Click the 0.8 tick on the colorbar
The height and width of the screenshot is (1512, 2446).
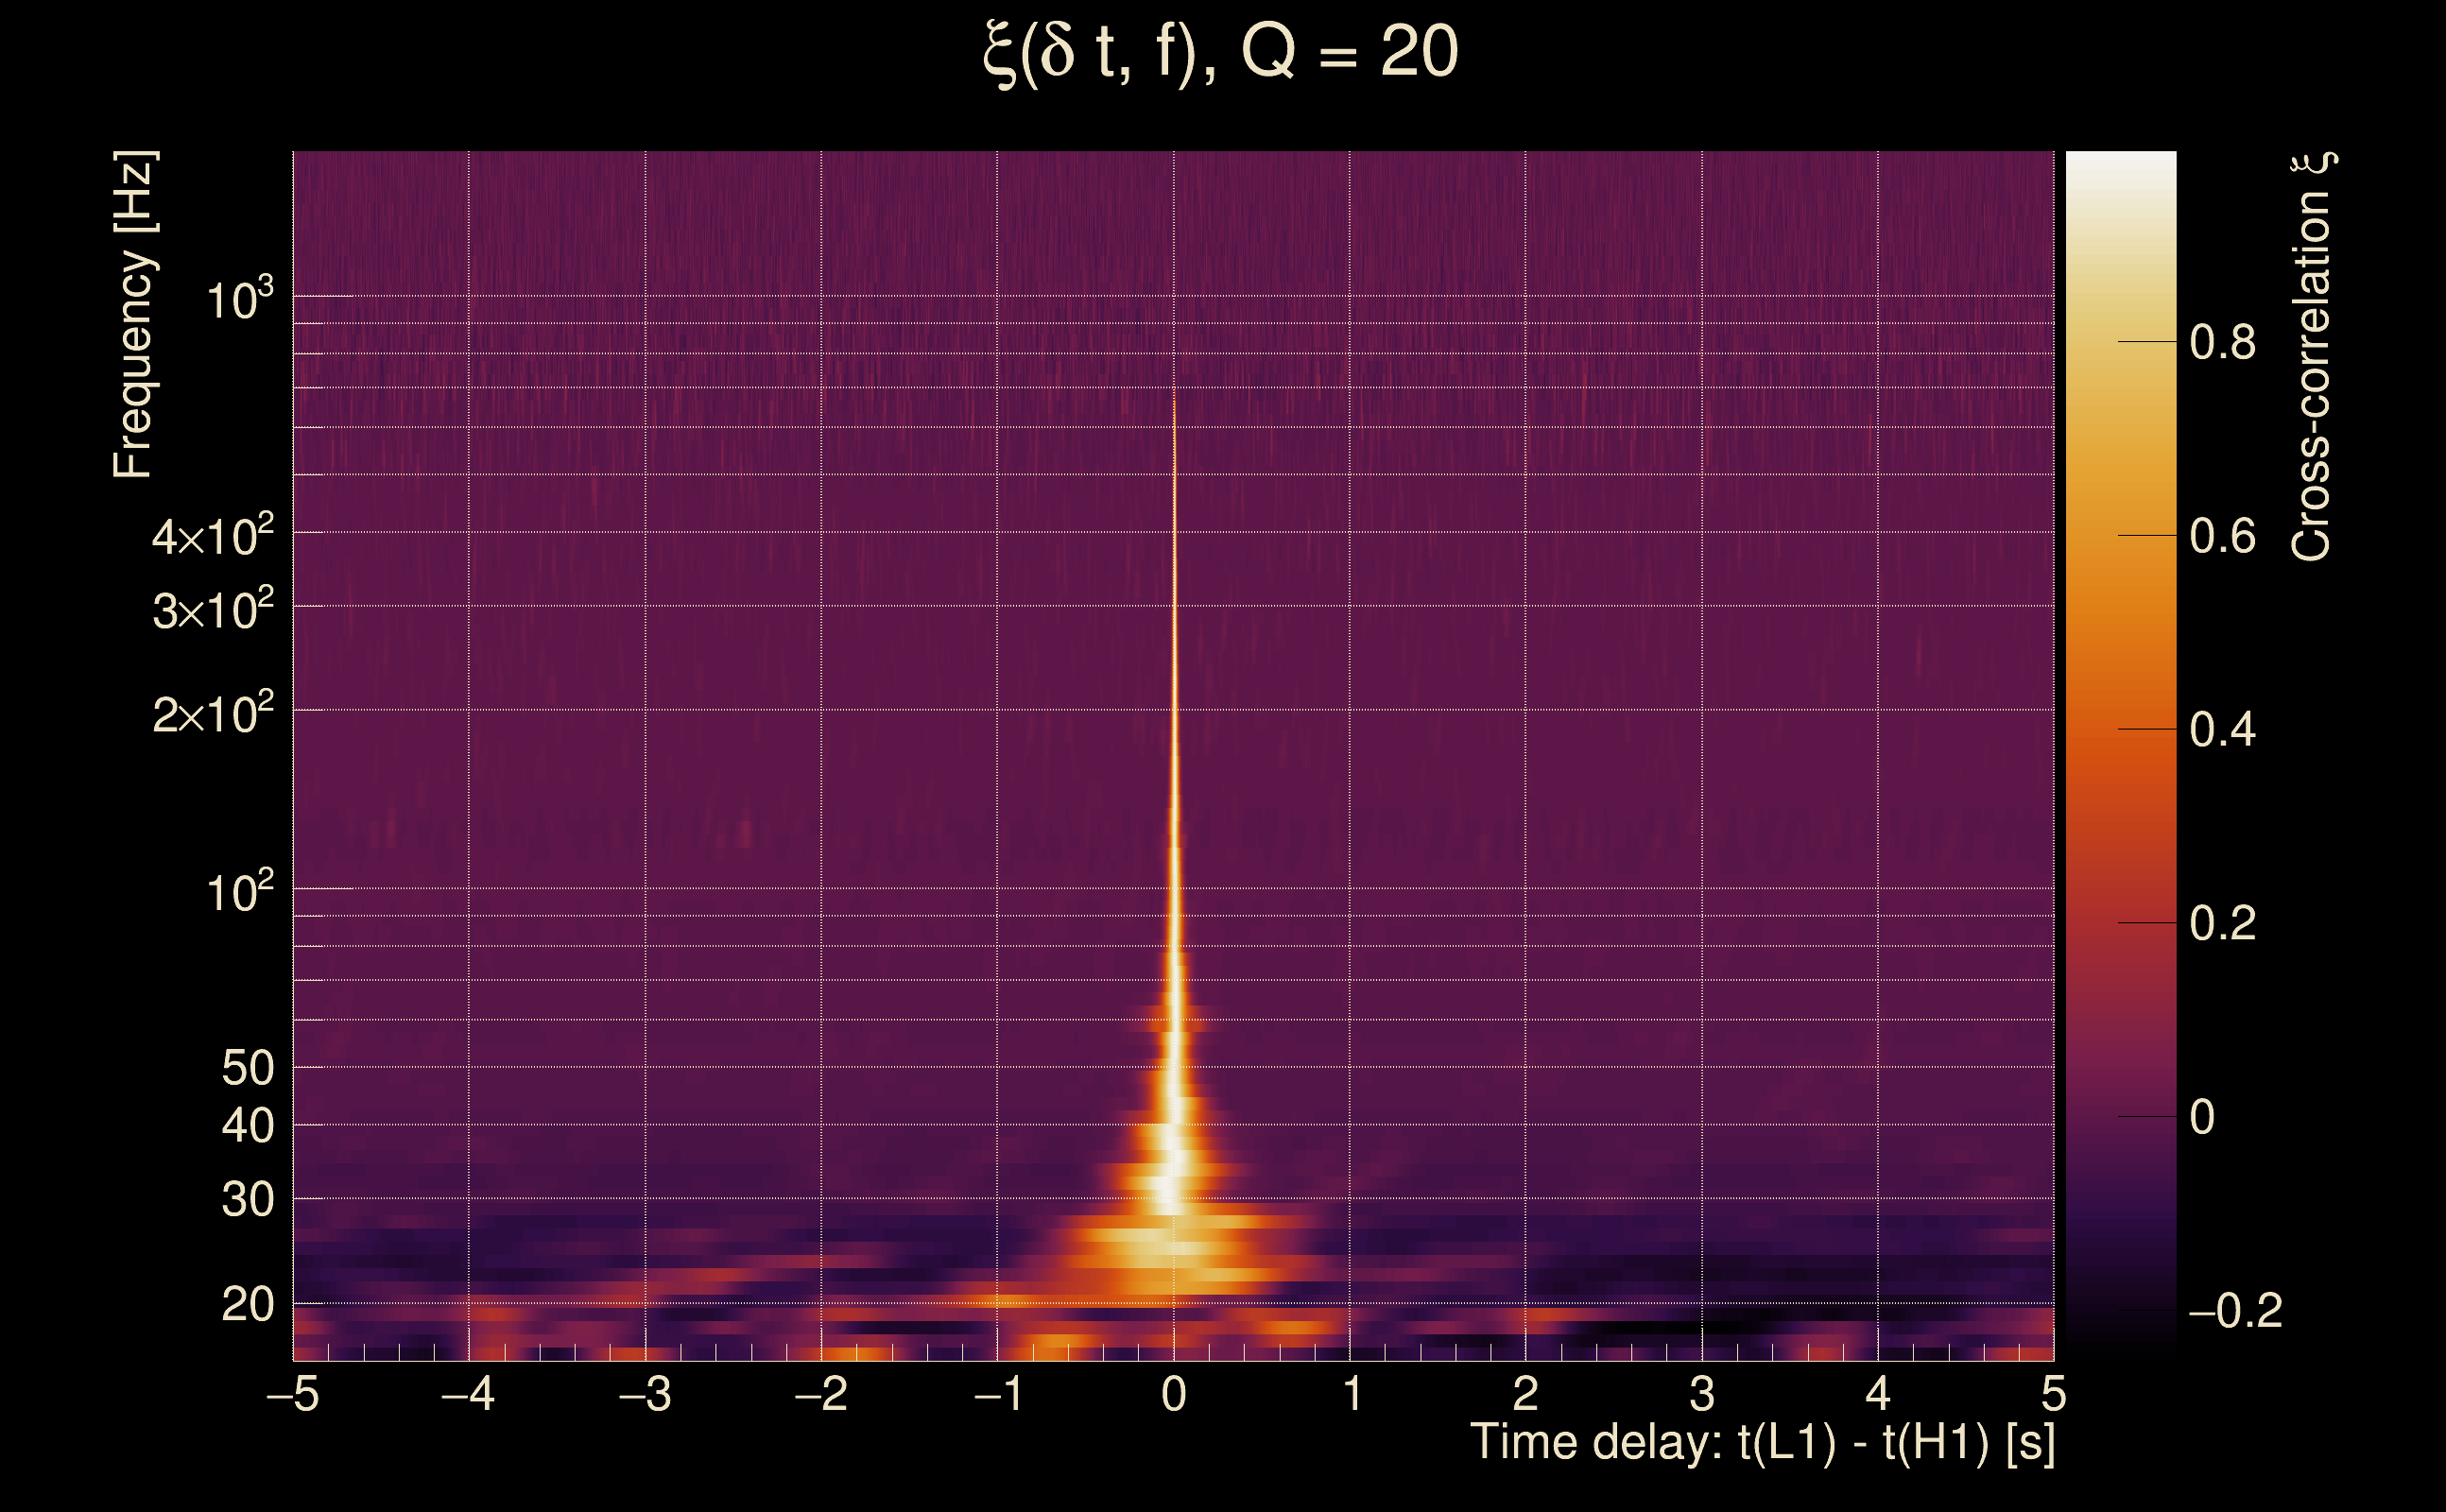tap(2222, 343)
